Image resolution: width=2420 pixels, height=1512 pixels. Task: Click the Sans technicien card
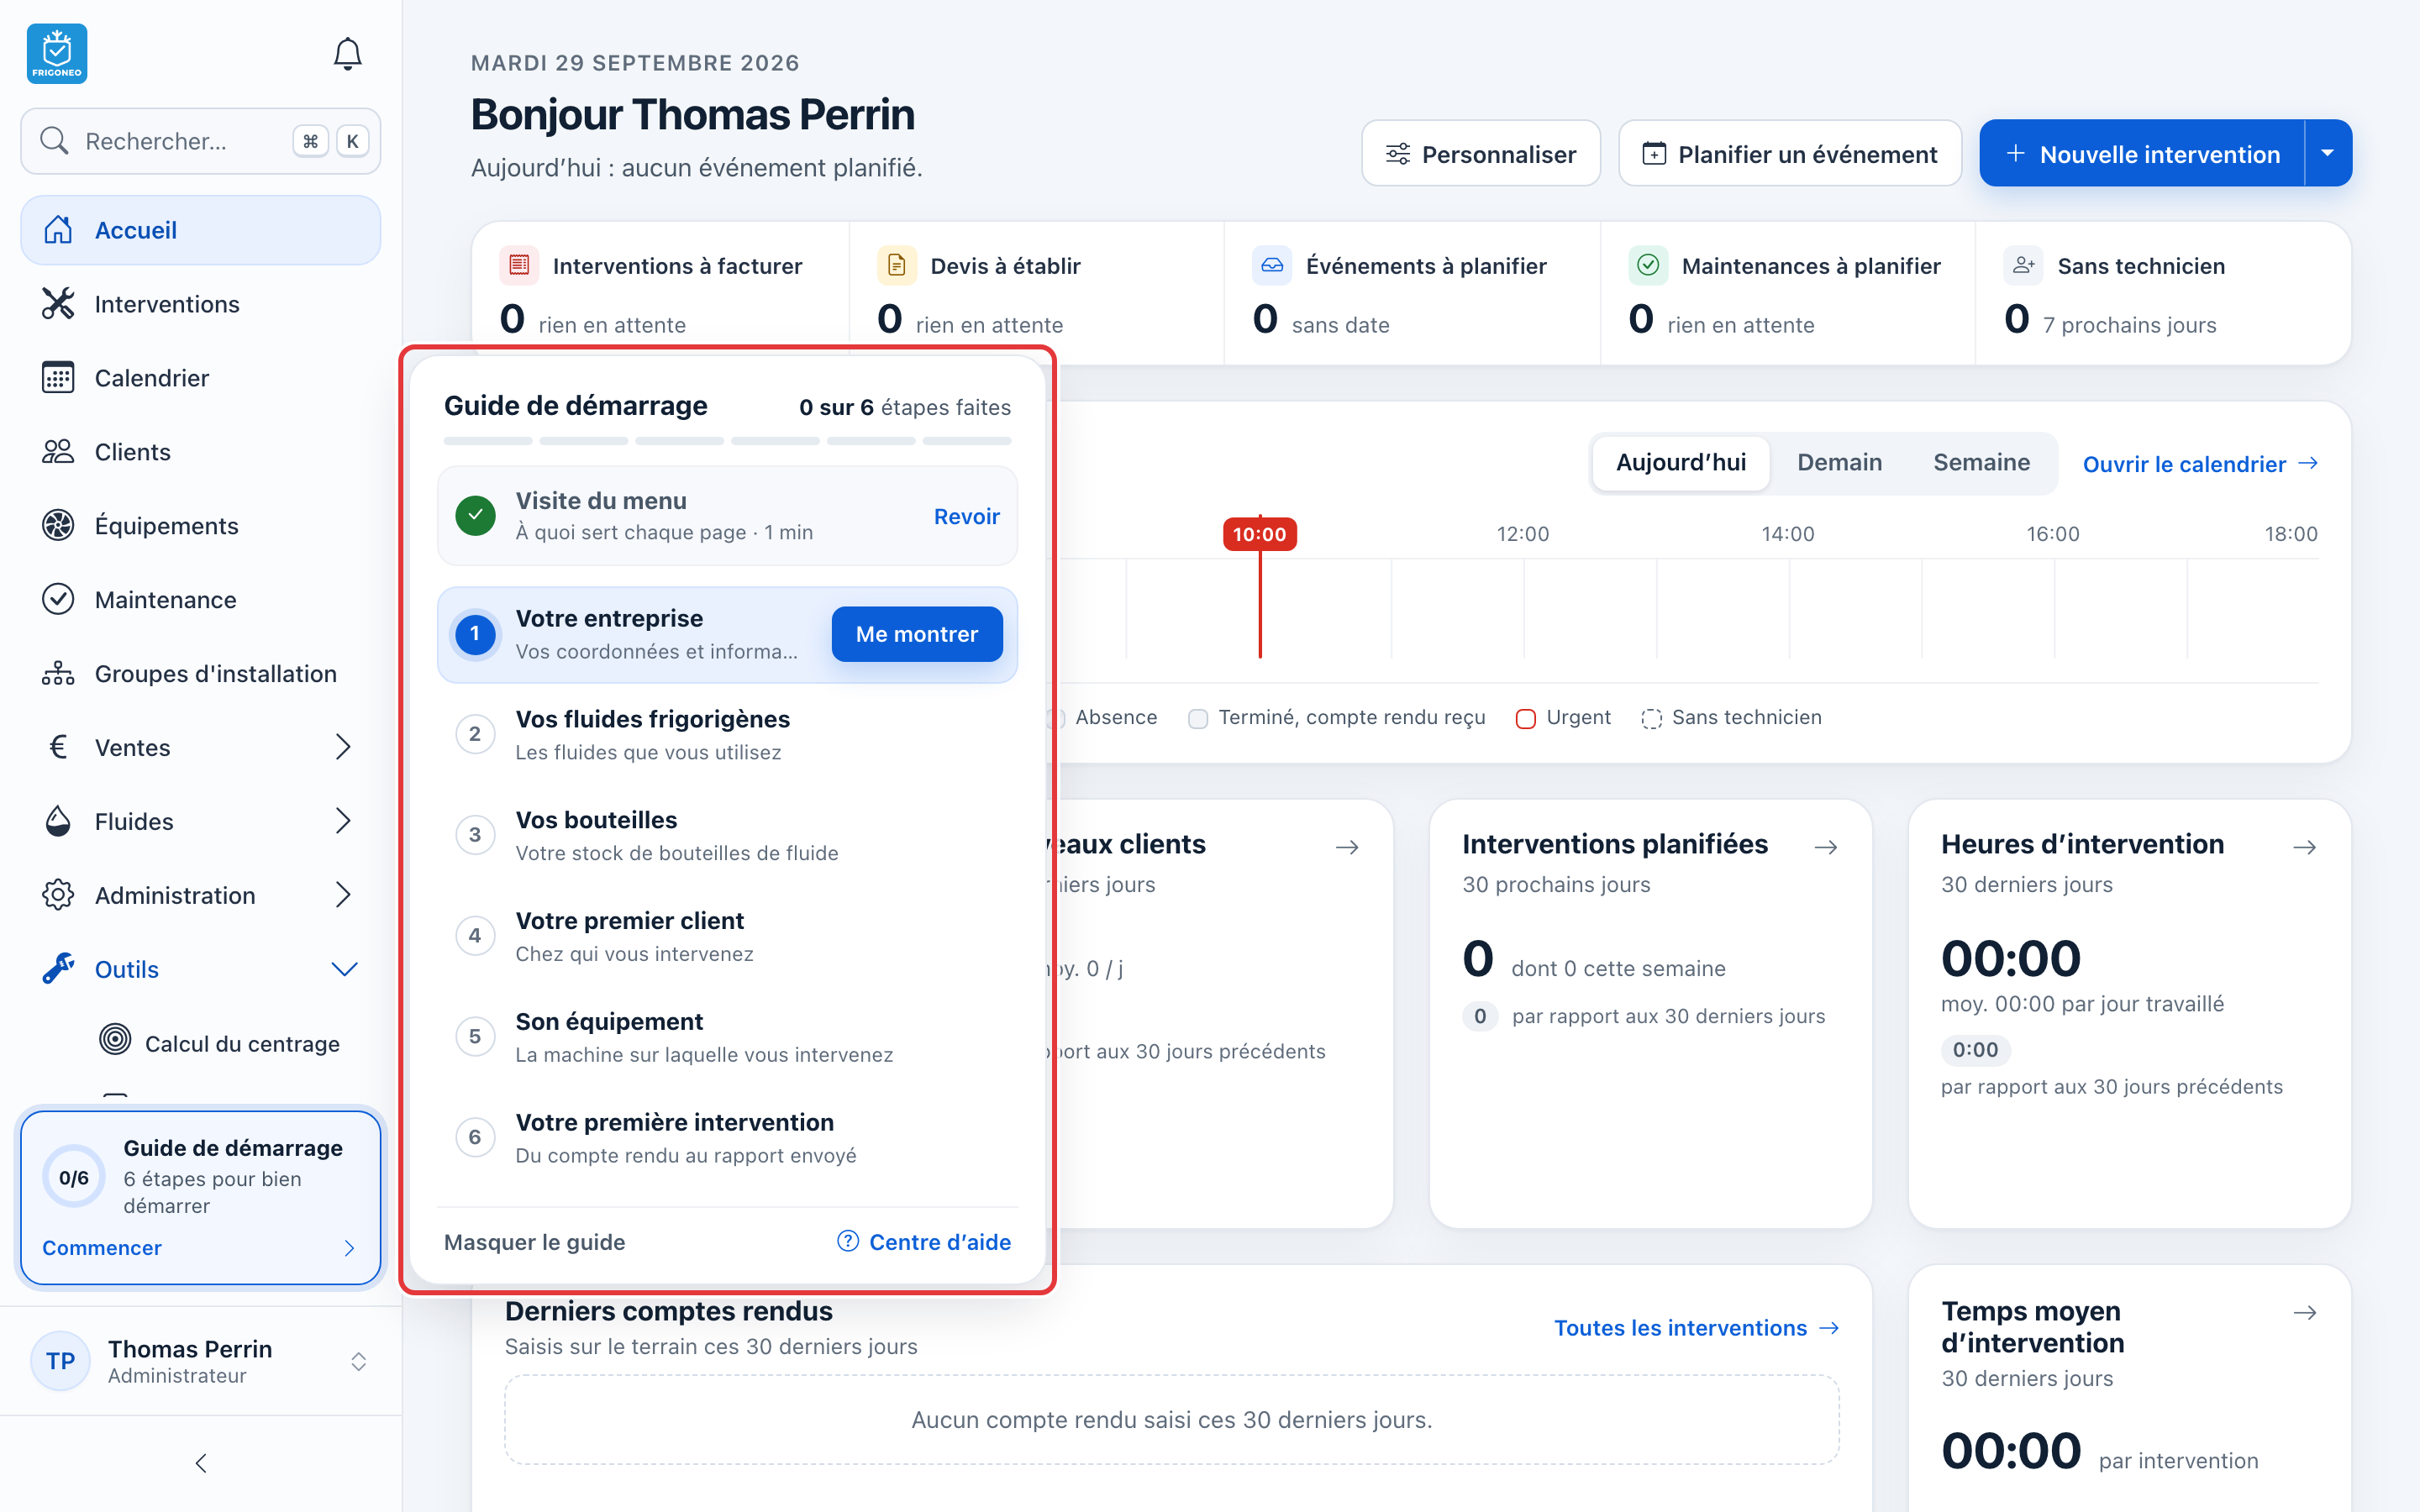[x=2163, y=294]
